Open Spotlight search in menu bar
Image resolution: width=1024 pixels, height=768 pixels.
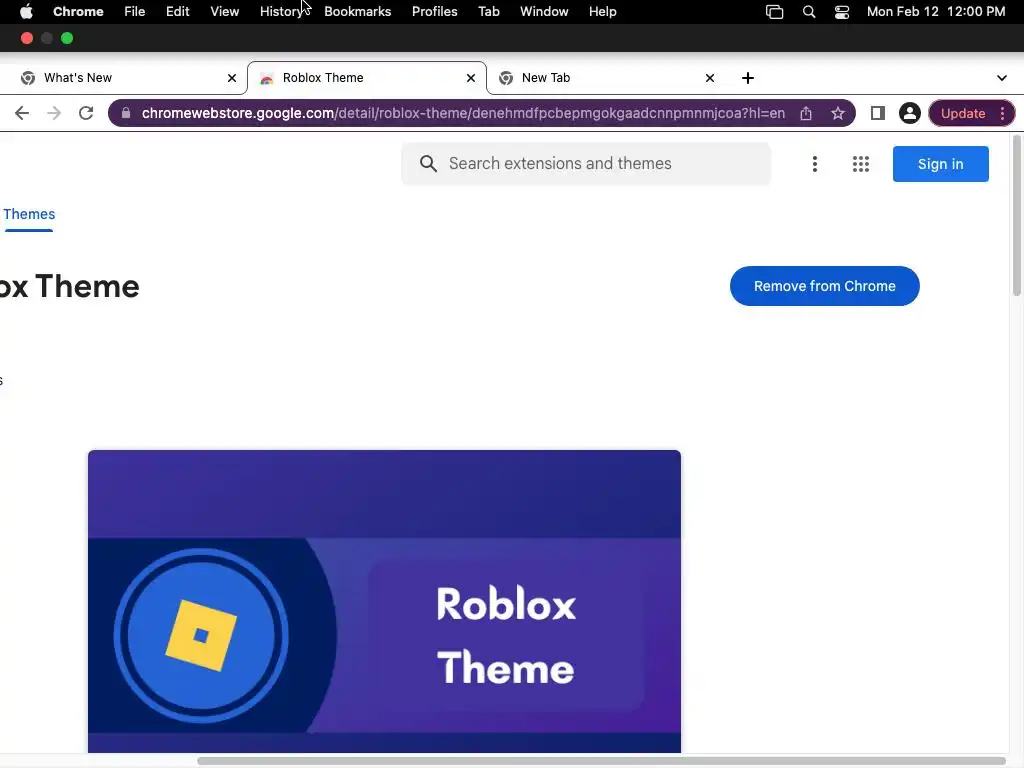point(808,12)
